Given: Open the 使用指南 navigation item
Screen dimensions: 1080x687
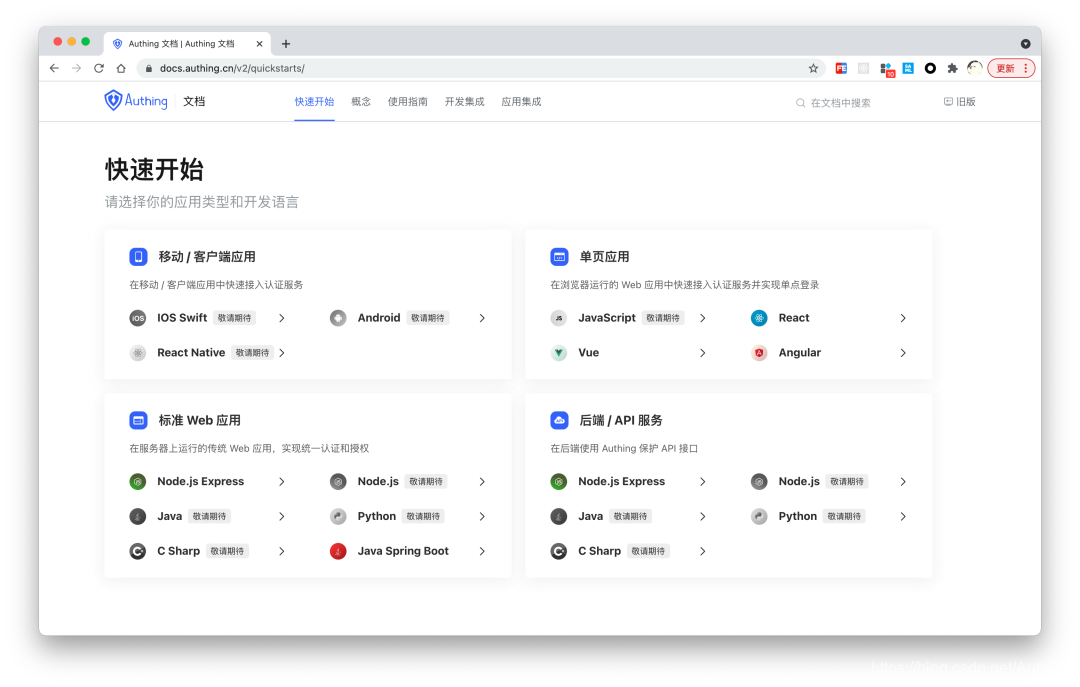Looking at the screenshot, I should click(x=407, y=101).
